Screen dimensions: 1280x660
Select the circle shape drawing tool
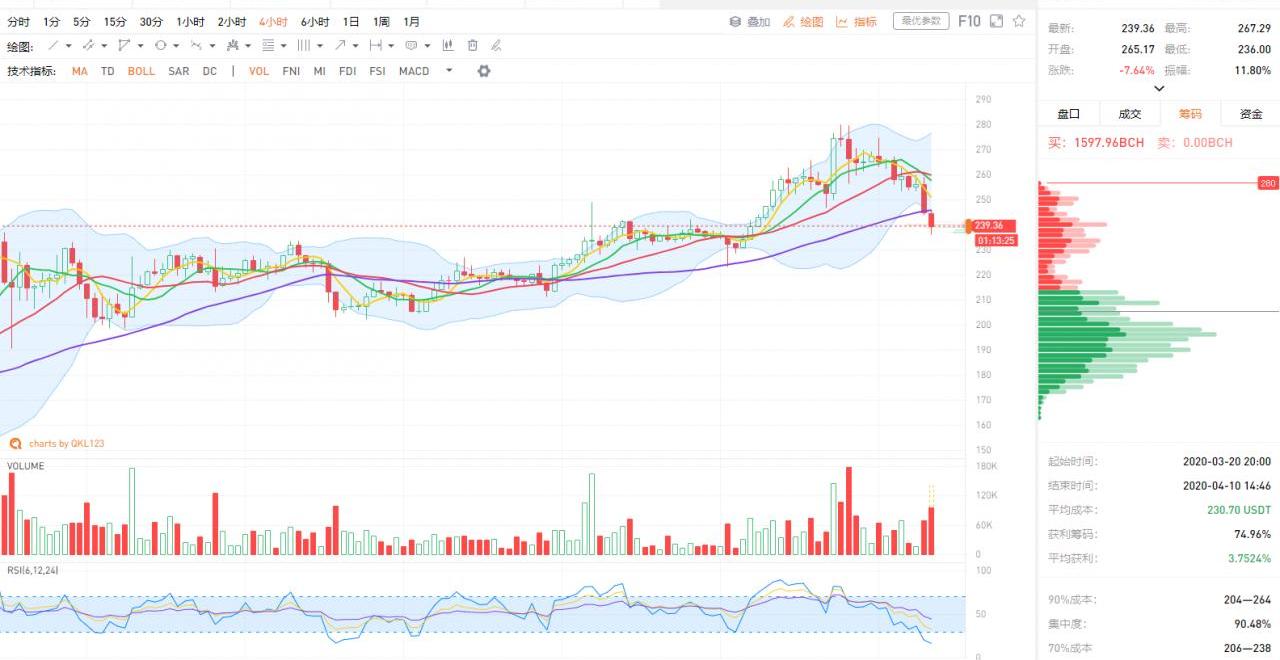tap(161, 46)
